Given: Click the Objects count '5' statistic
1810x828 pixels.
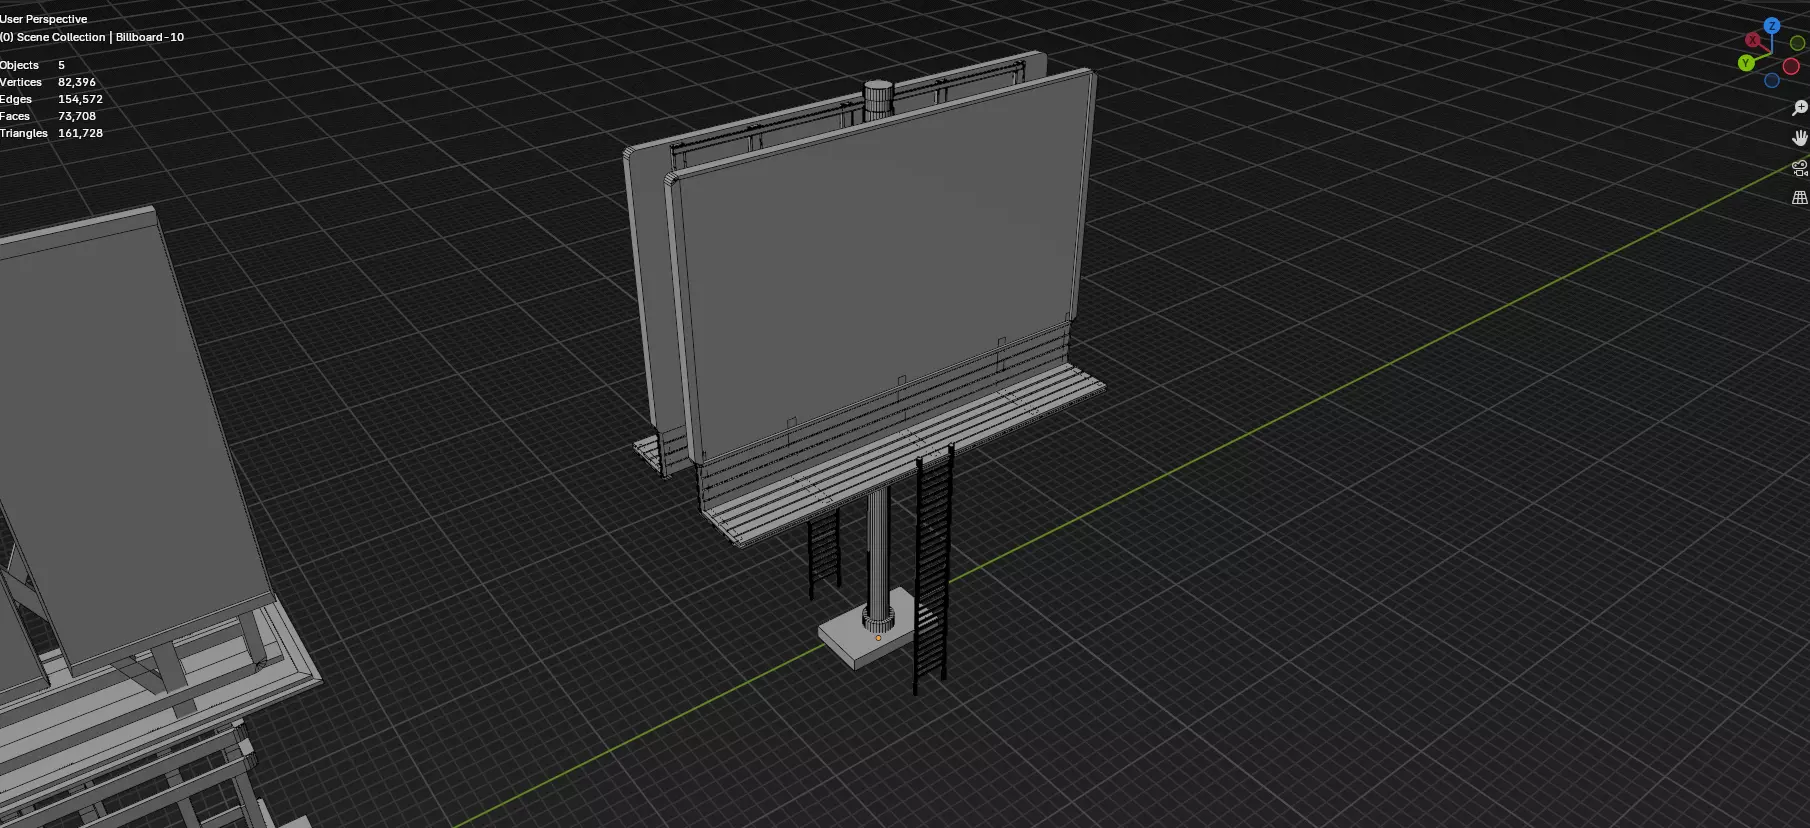Looking at the screenshot, I should [61, 65].
